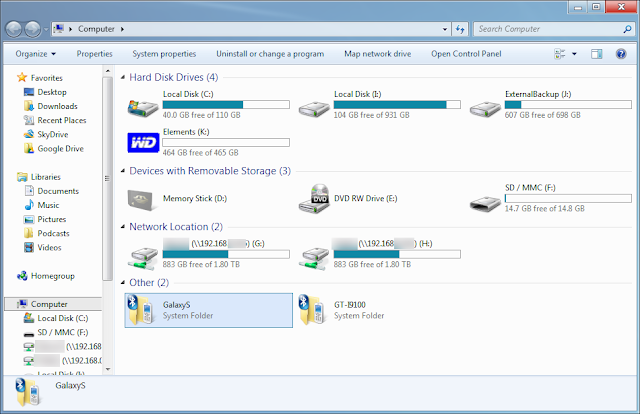Click GalaxyS icon in details pane
Screen dimensions: 640x414
(x=27, y=392)
